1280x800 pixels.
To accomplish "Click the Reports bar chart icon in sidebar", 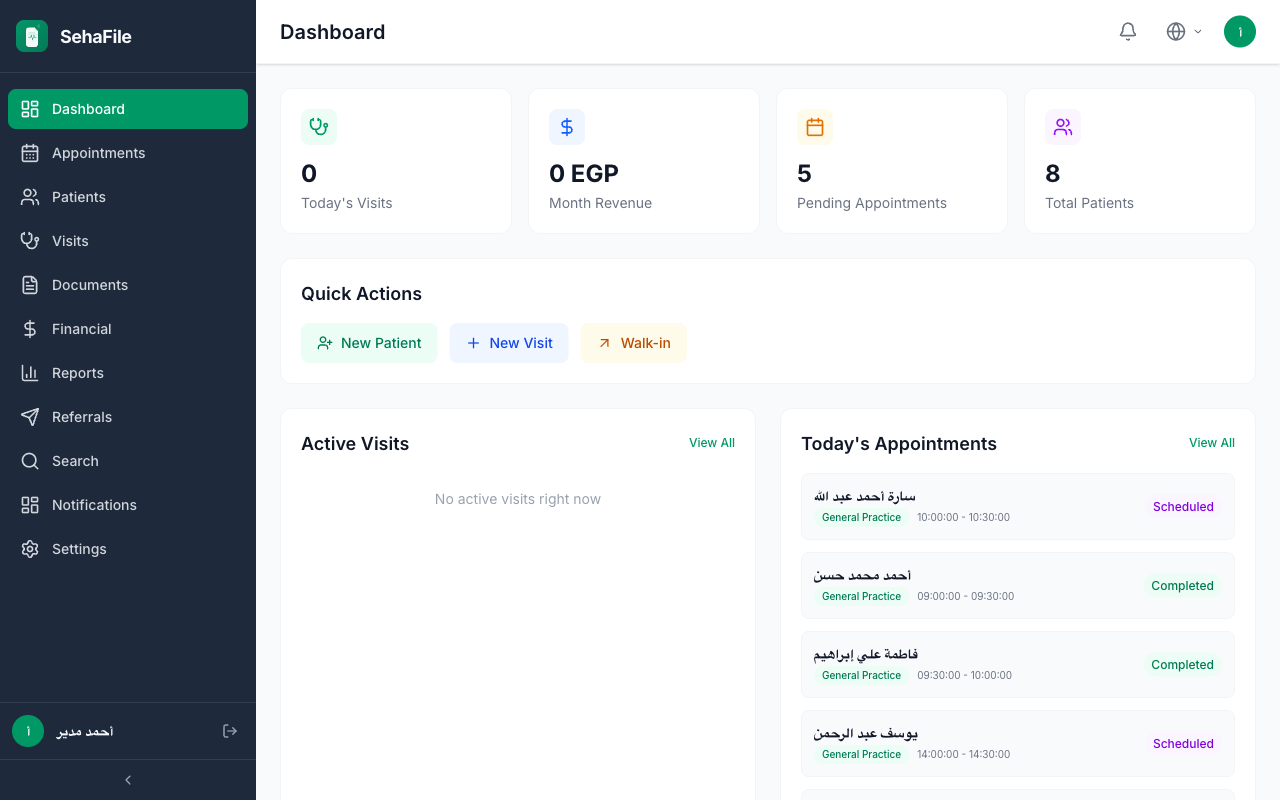I will [30, 373].
